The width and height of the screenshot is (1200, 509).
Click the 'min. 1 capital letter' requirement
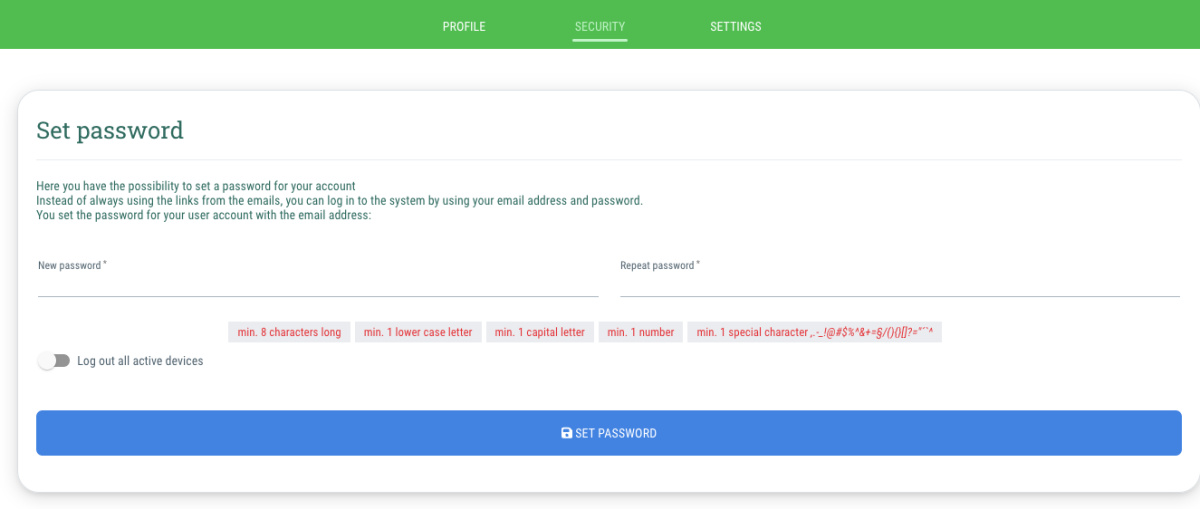540,332
